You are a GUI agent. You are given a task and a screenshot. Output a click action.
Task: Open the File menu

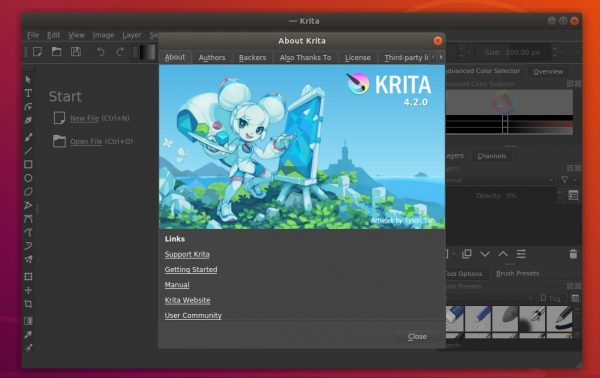click(x=33, y=35)
